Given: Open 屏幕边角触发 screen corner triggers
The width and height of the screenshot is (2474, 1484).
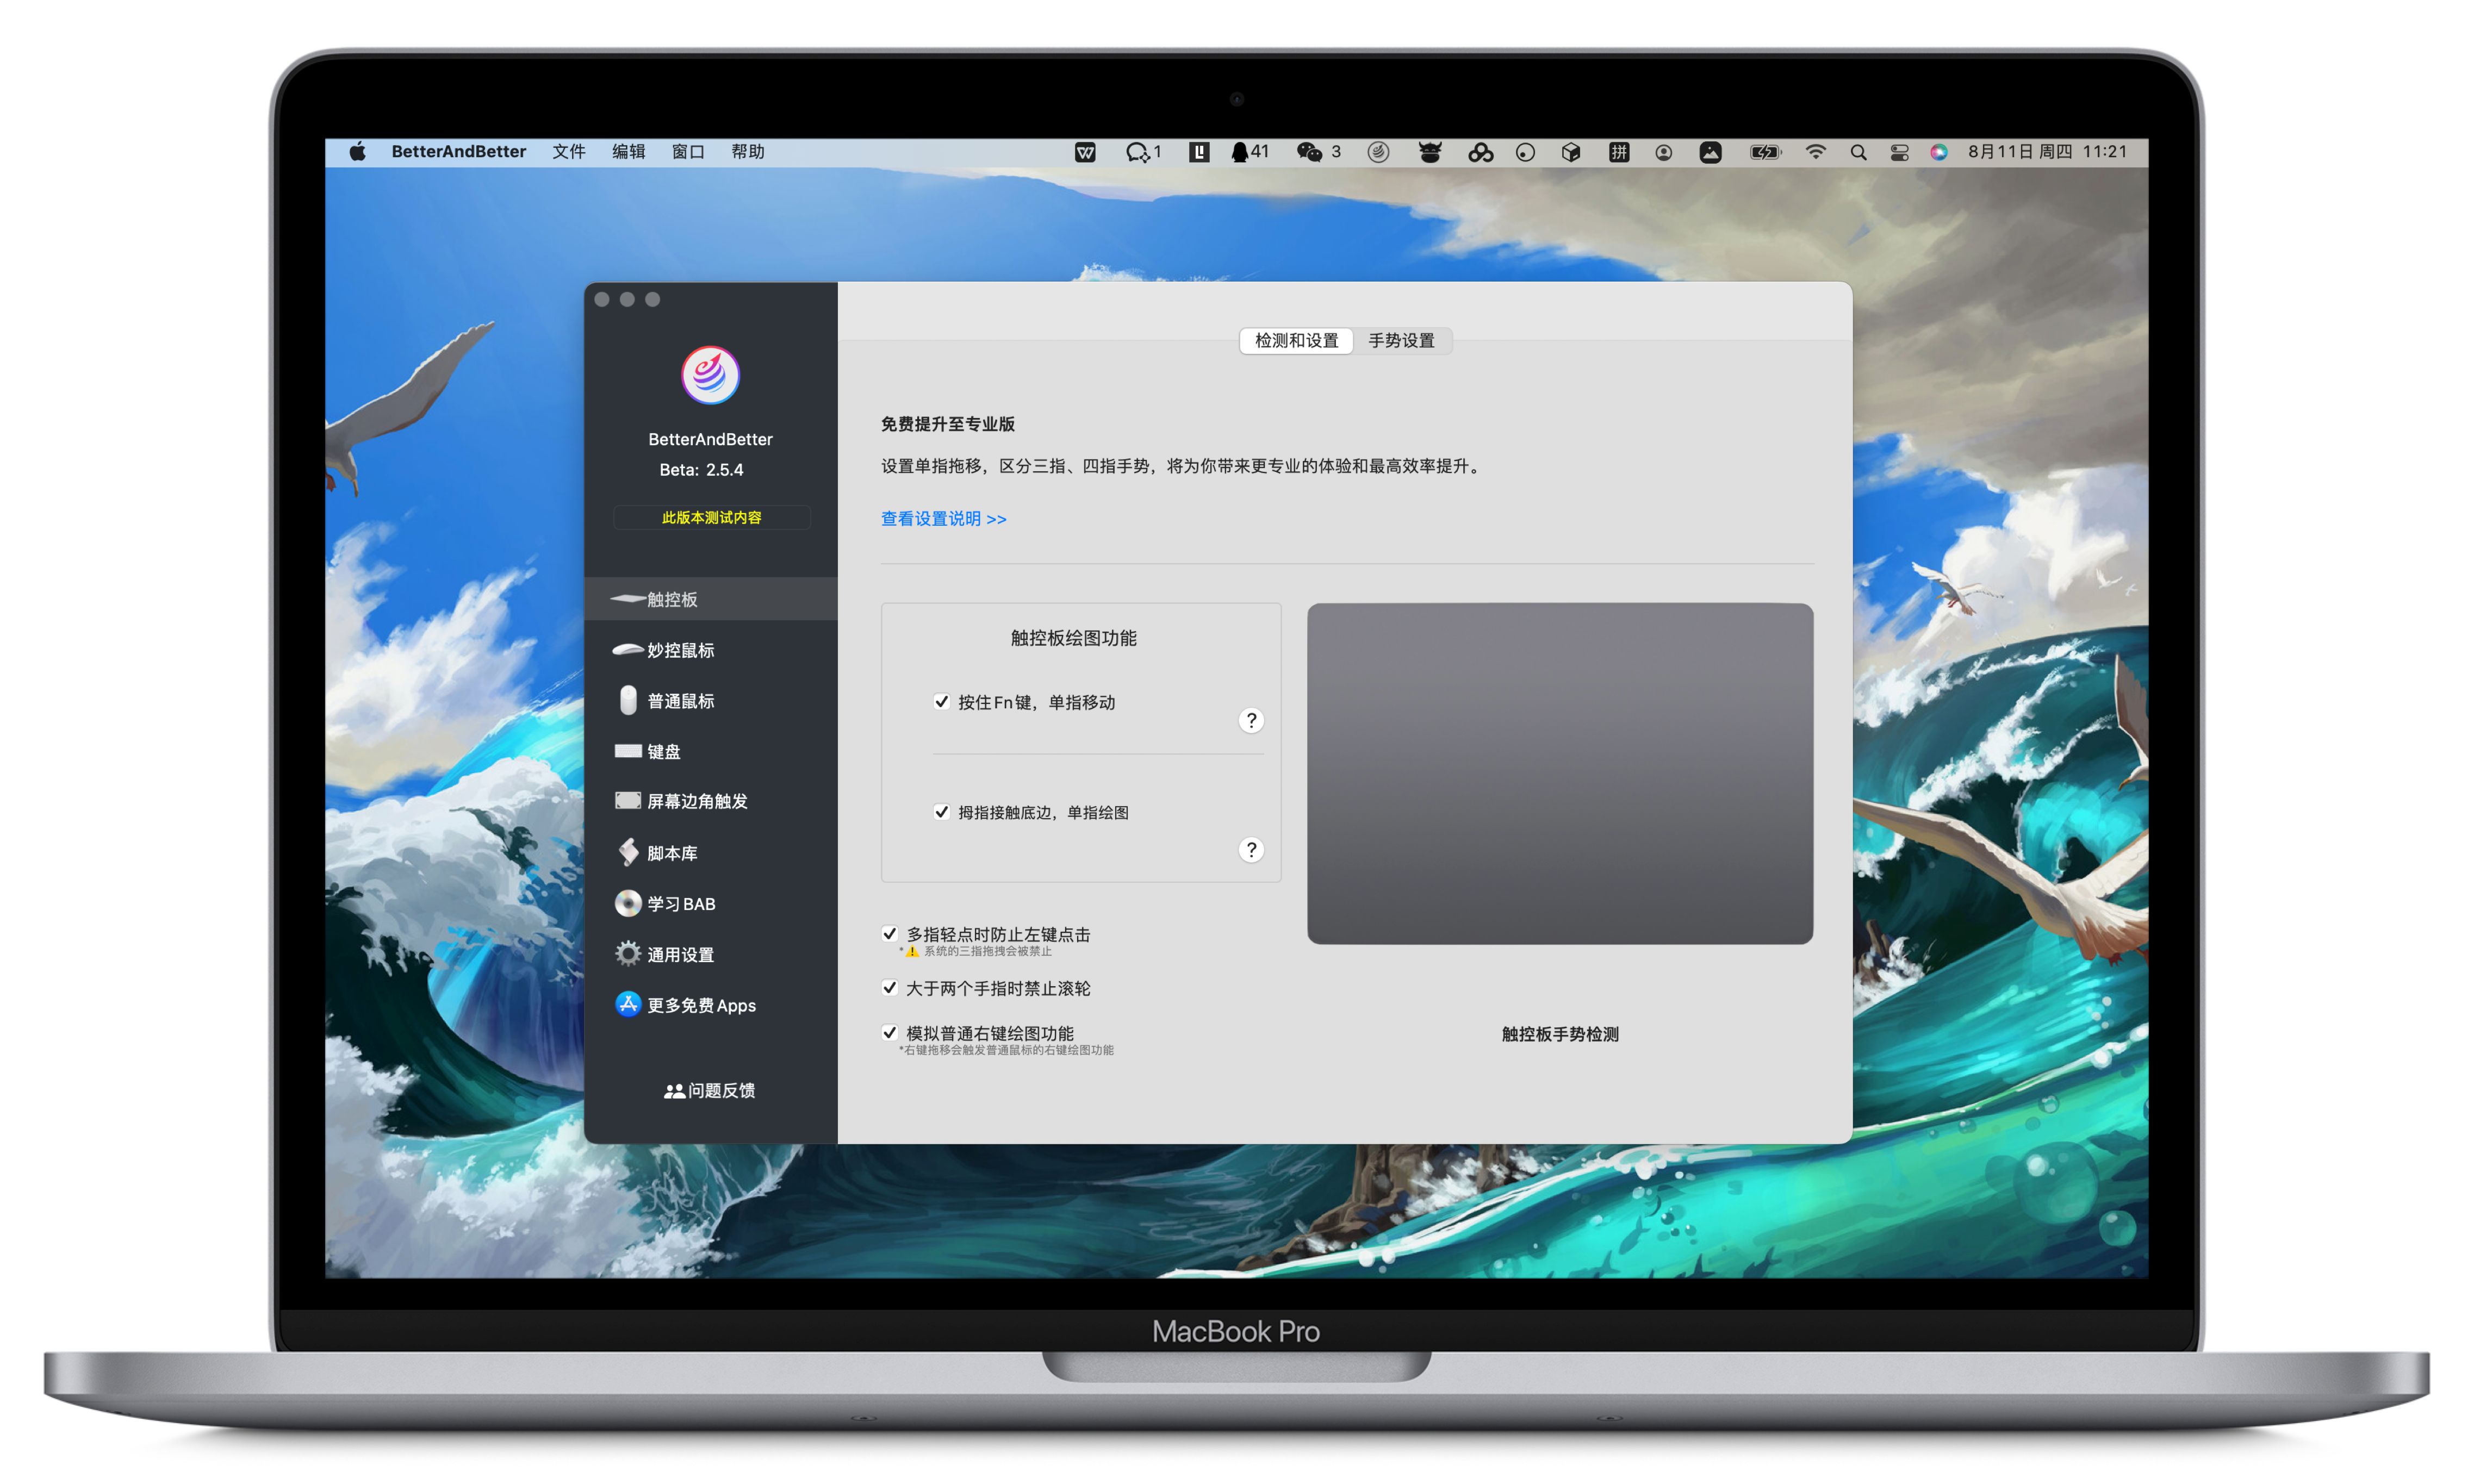Looking at the screenshot, I should tap(710, 801).
